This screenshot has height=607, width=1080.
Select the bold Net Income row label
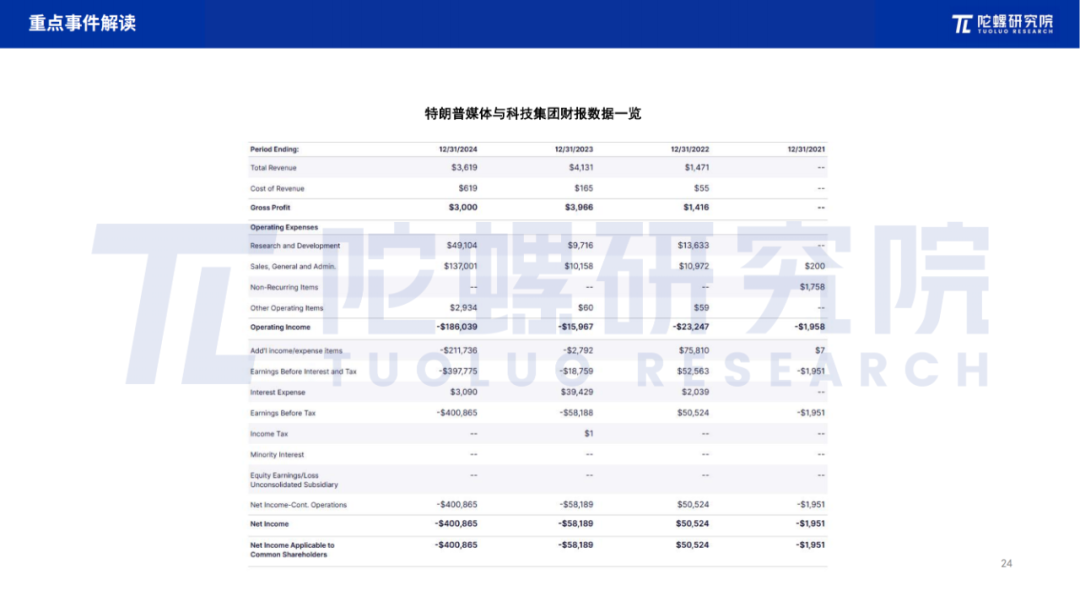(269, 524)
